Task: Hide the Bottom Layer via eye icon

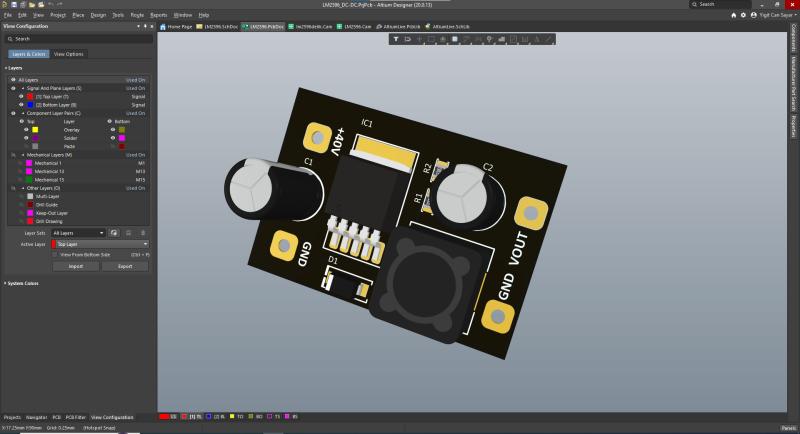Action: point(21,104)
